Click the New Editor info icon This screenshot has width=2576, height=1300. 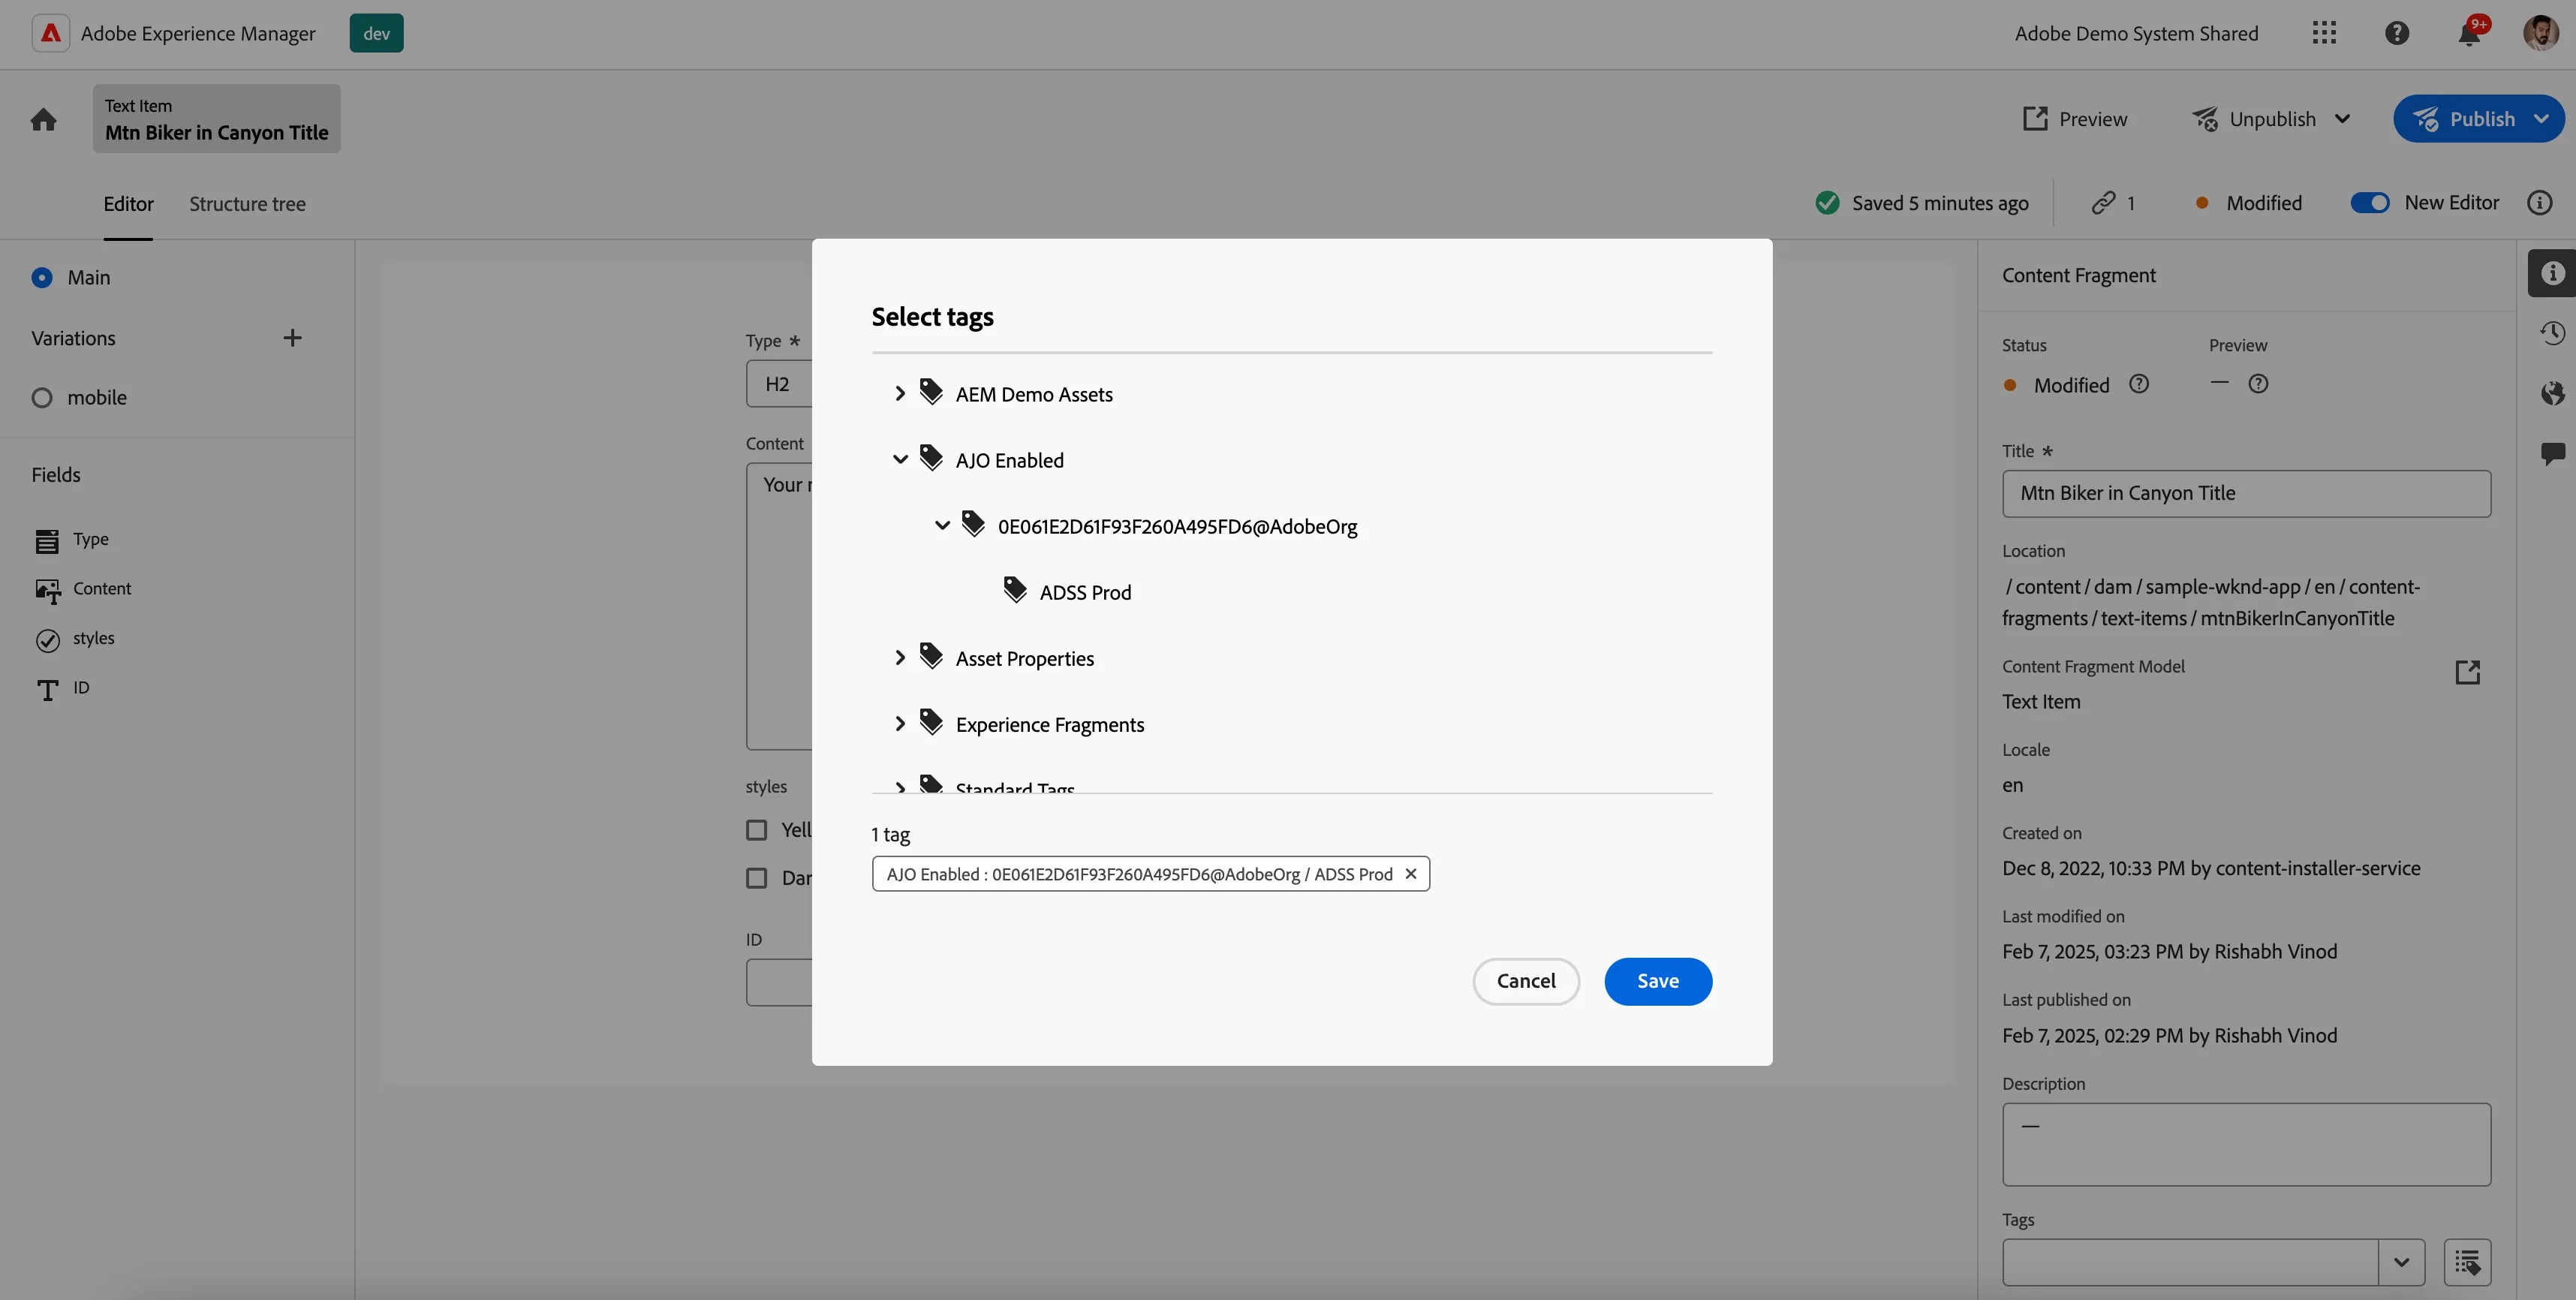2539,203
